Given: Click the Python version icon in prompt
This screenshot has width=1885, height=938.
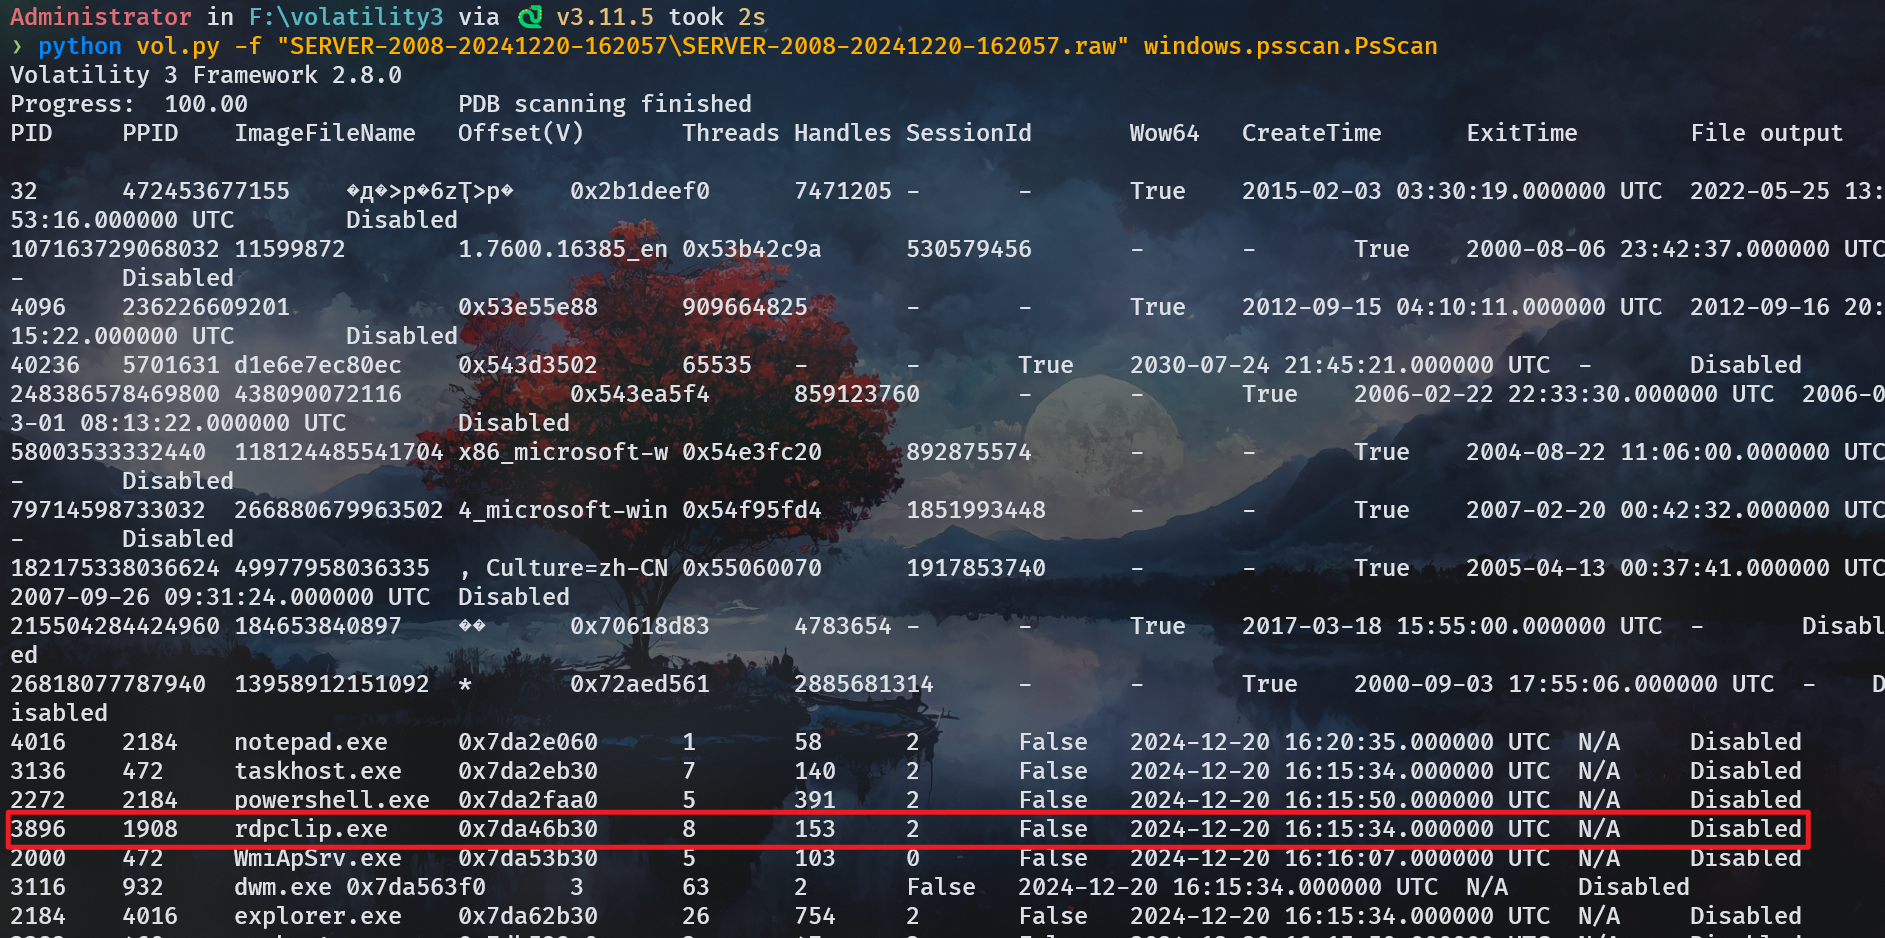Looking at the screenshot, I should [x=530, y=17].
